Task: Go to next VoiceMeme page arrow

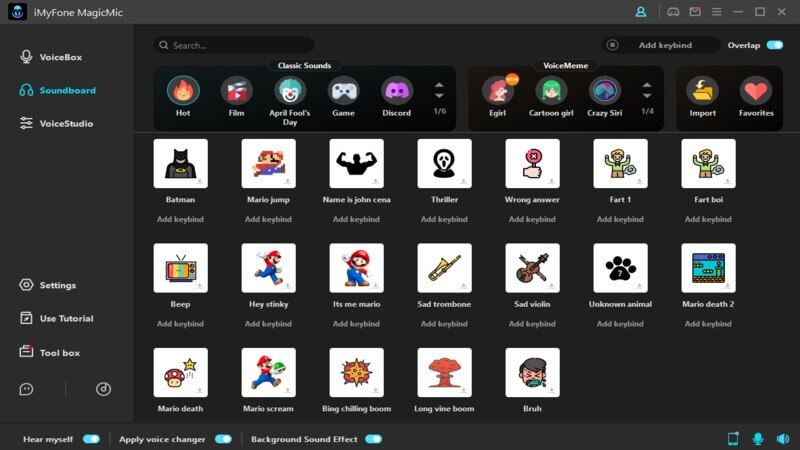Action: (x=647, y=96)
